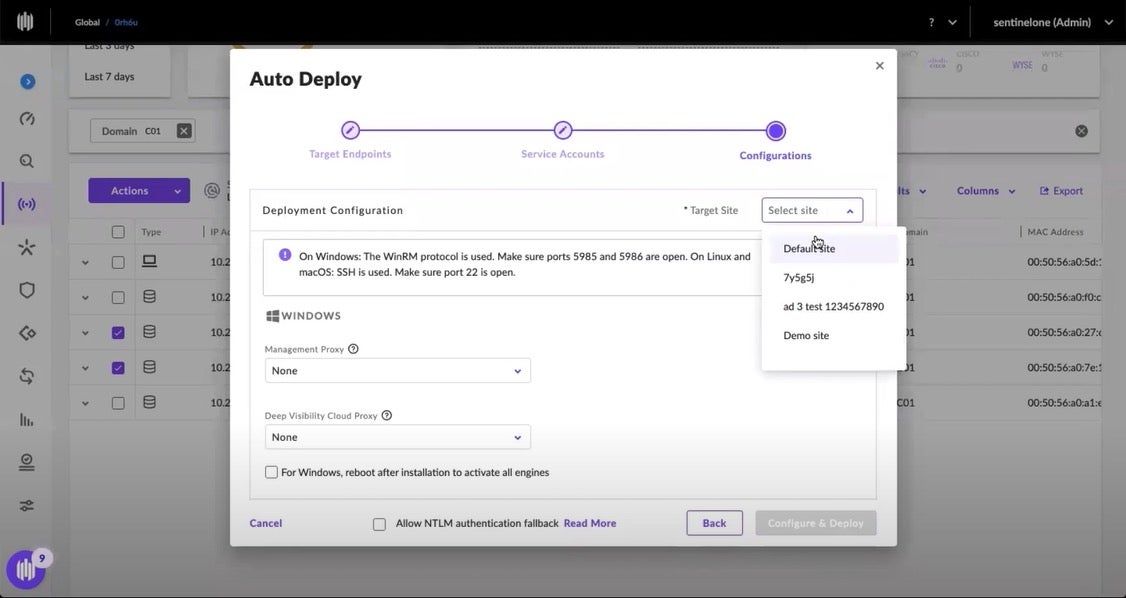Open the Ranger network discovery sidebar icon
The width and height of the screenshot is (1126, 598).
point(27,204)
